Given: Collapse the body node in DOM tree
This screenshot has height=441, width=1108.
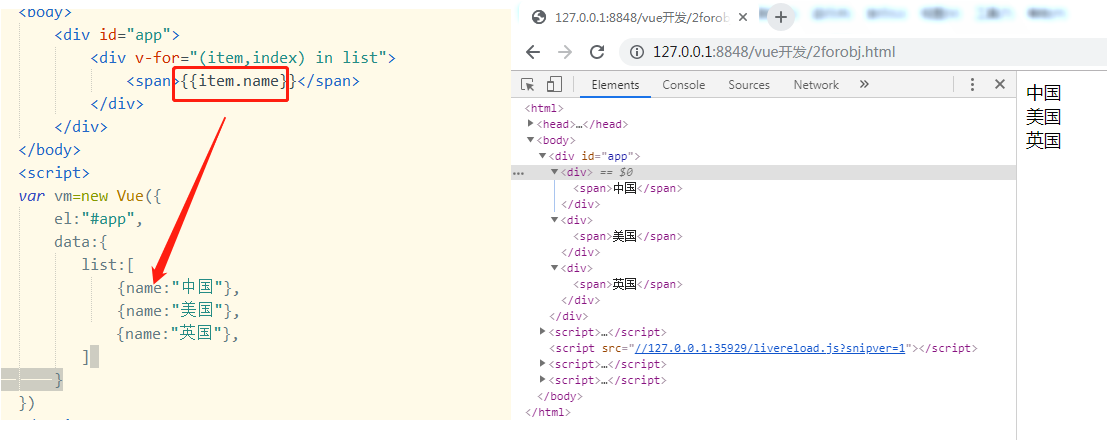Looking at the screenshot, I should coord(531,140).
